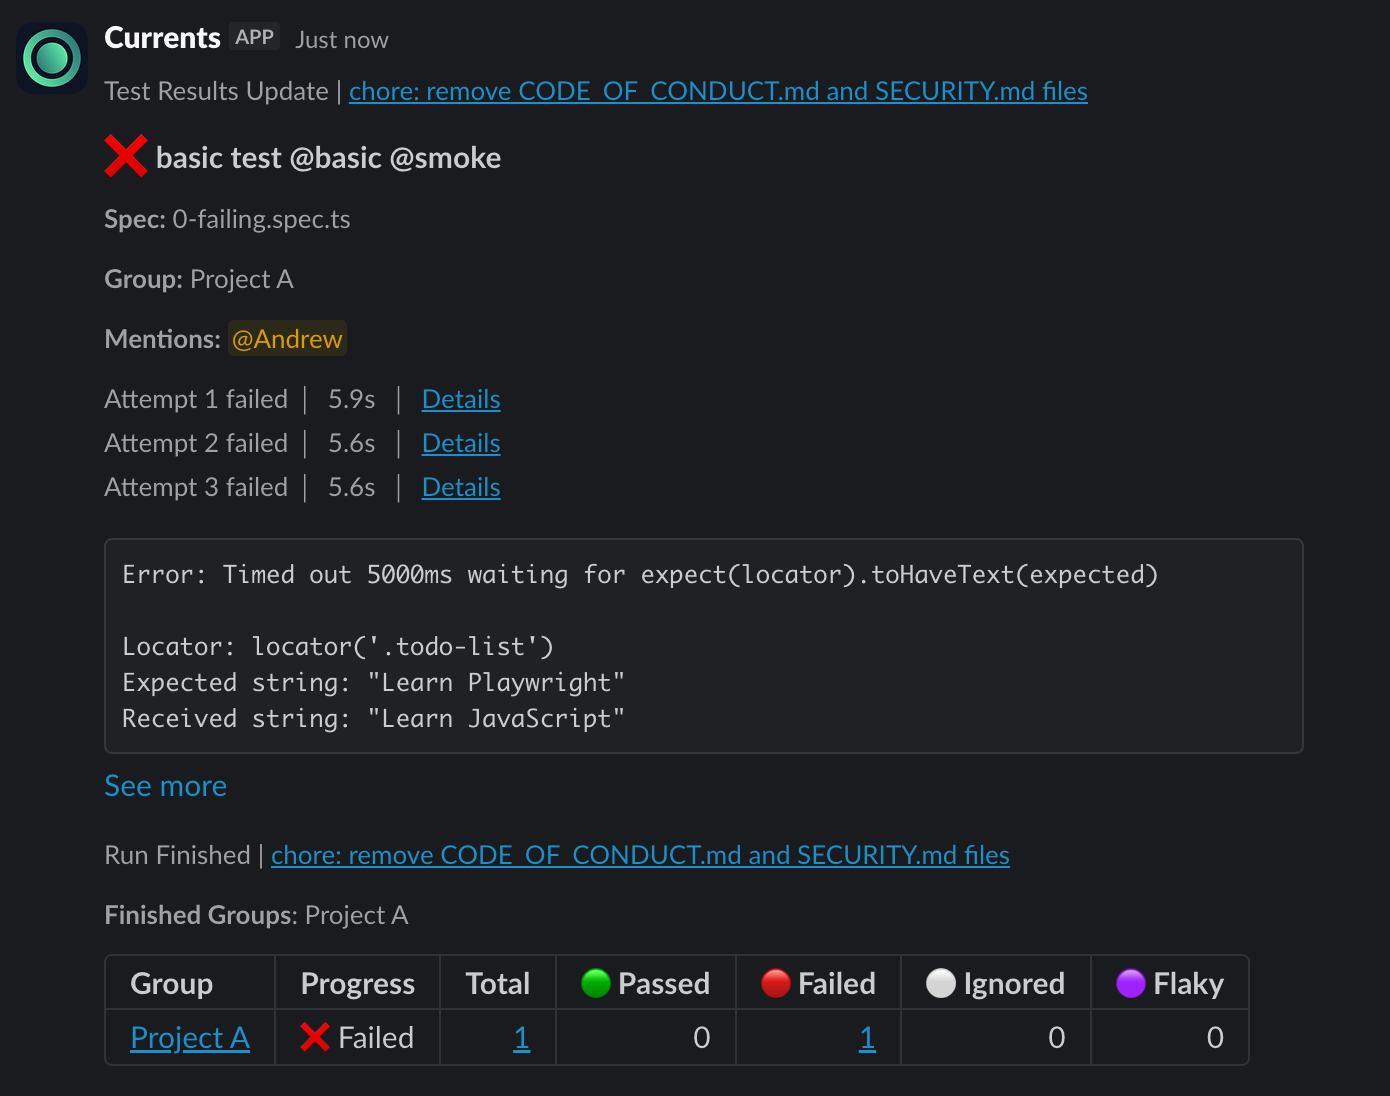Click the red X beside basic test title
The width and height of the screenshot is (1390, 1096).
[126, 156]
